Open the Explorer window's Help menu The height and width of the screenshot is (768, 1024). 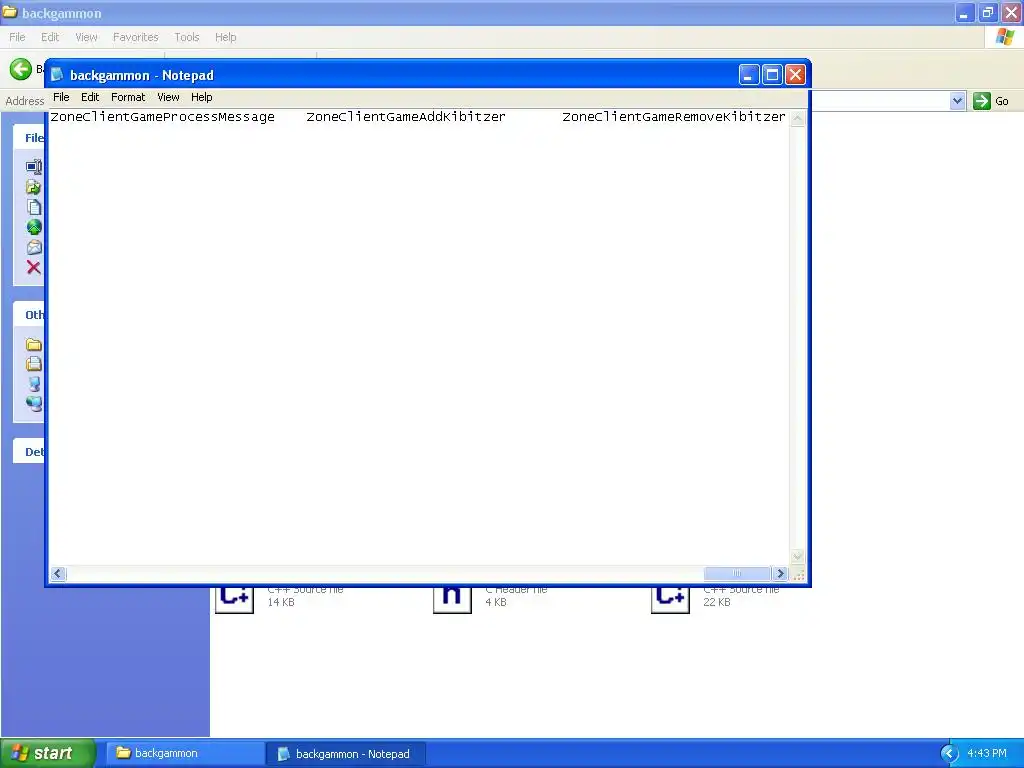(x=226, y=37)
